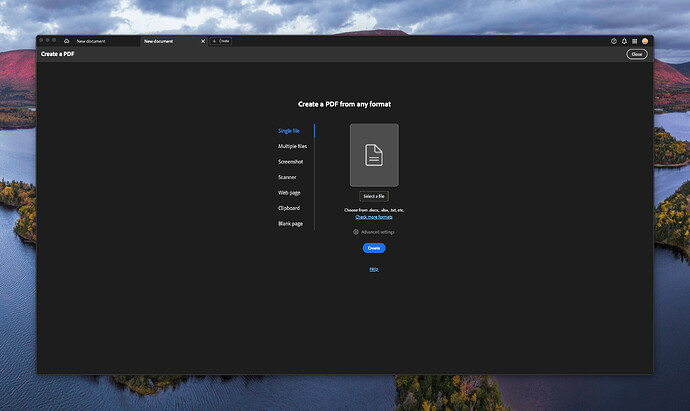Open the Help link below Create
Image resolution: width=690 pixels, height=411 pixels.
point(374,269)
